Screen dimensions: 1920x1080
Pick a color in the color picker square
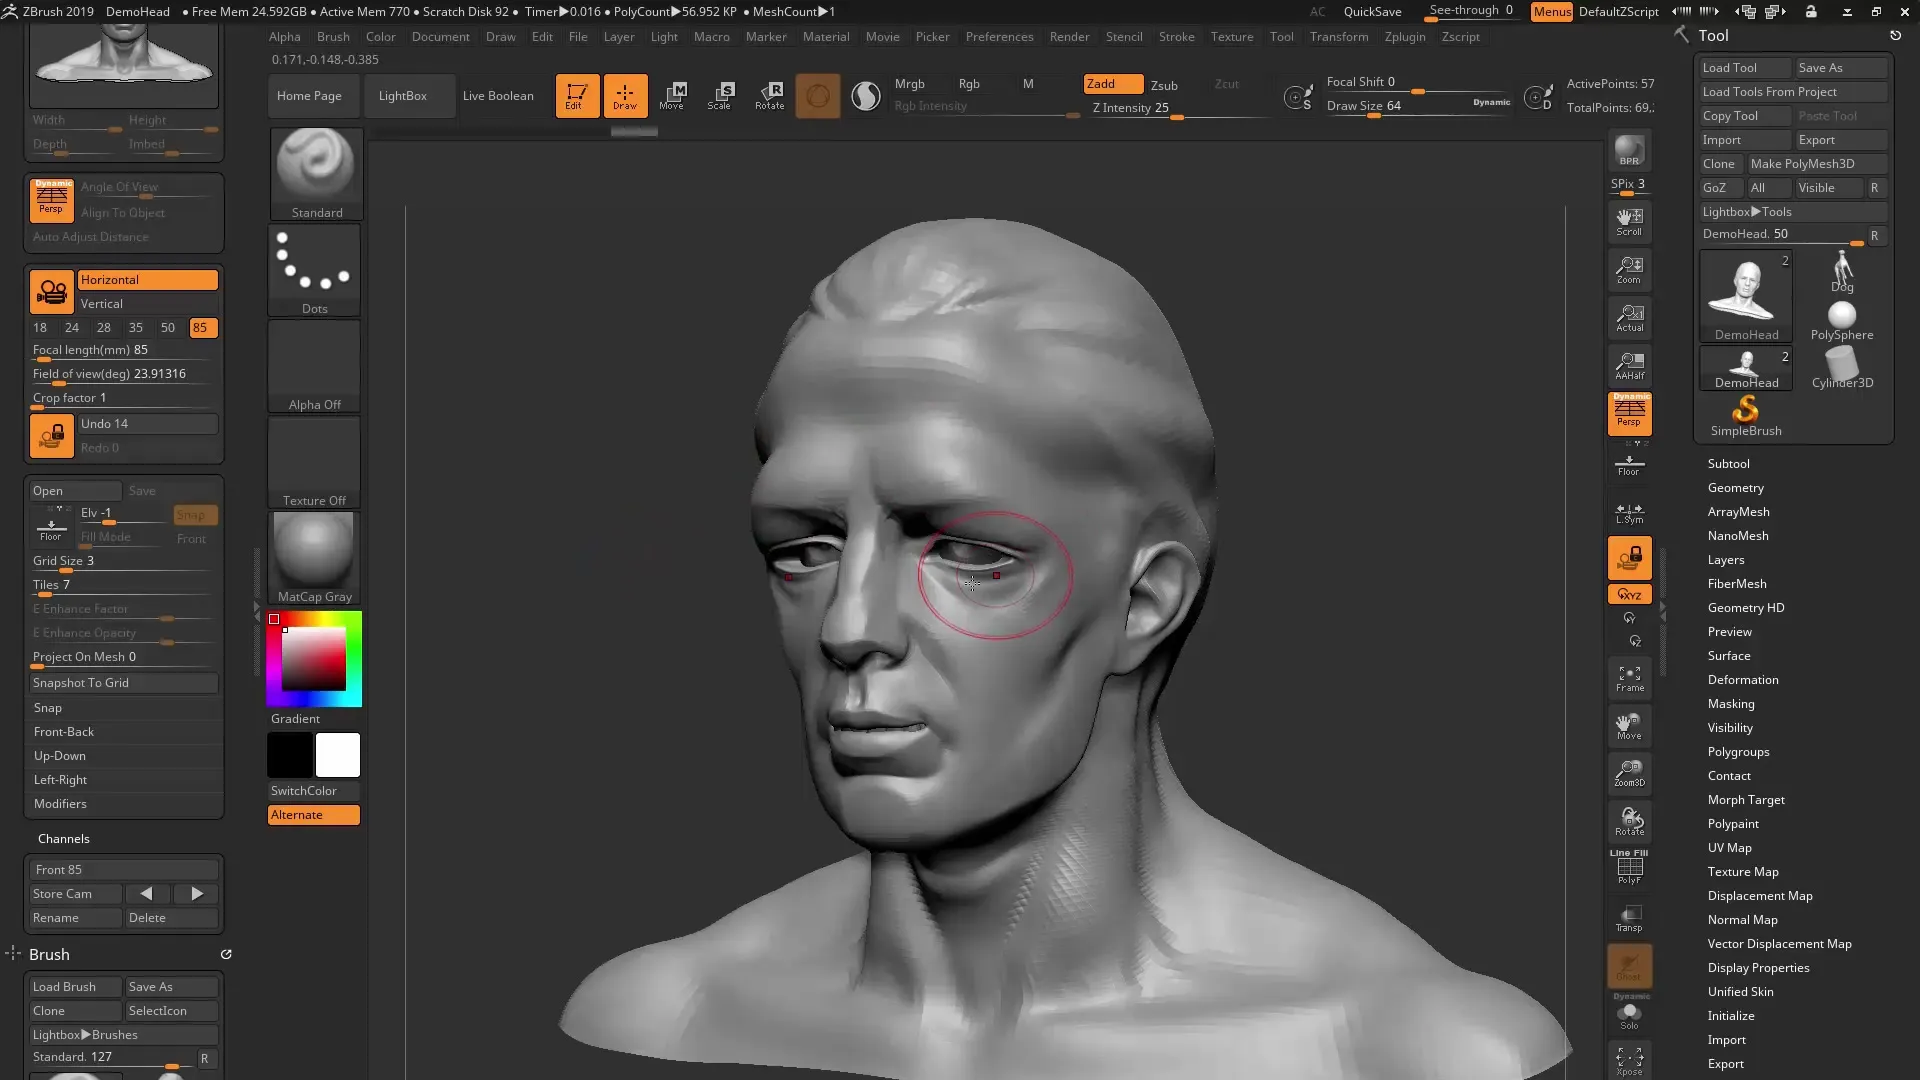tap(313, 659)
